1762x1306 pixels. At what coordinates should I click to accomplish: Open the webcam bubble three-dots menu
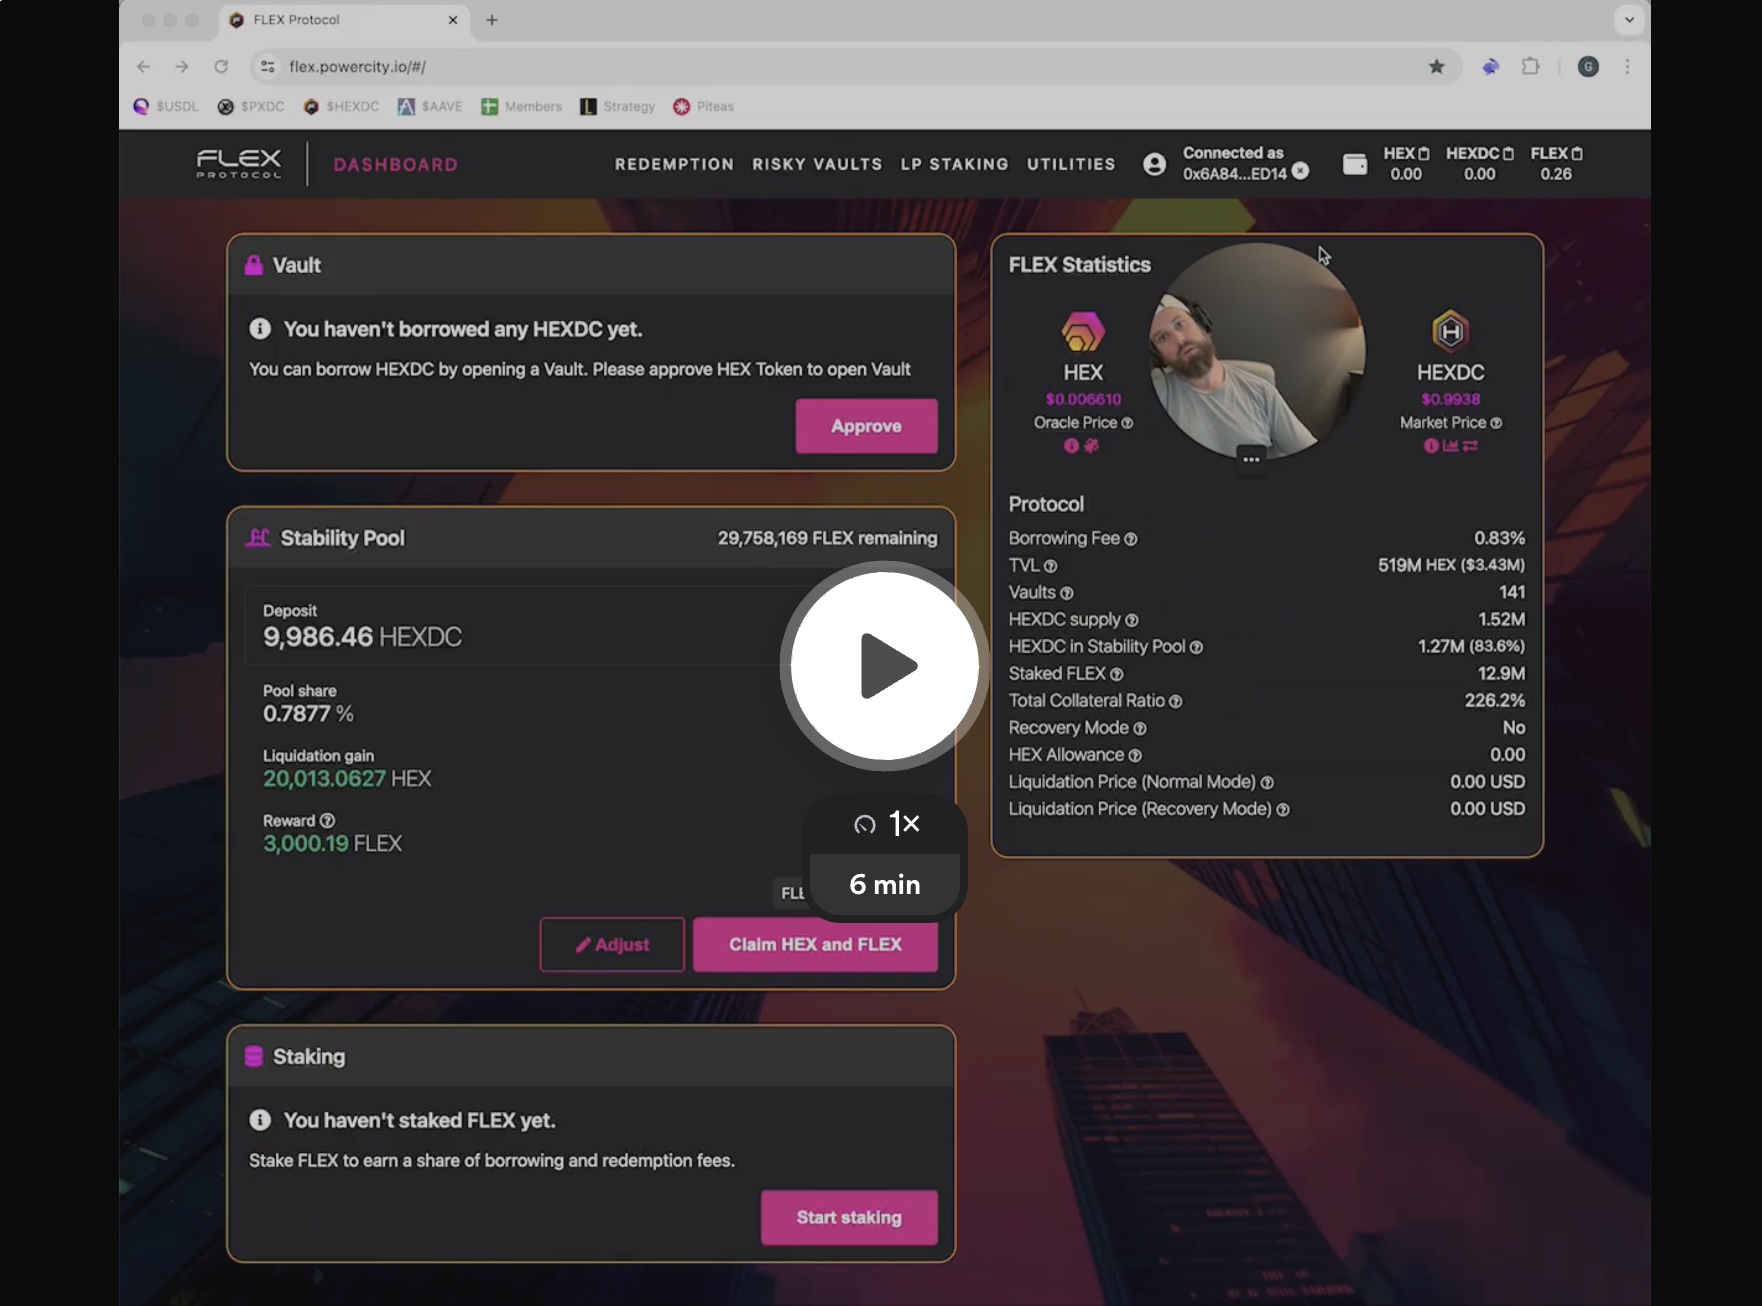click(1251, 459)
